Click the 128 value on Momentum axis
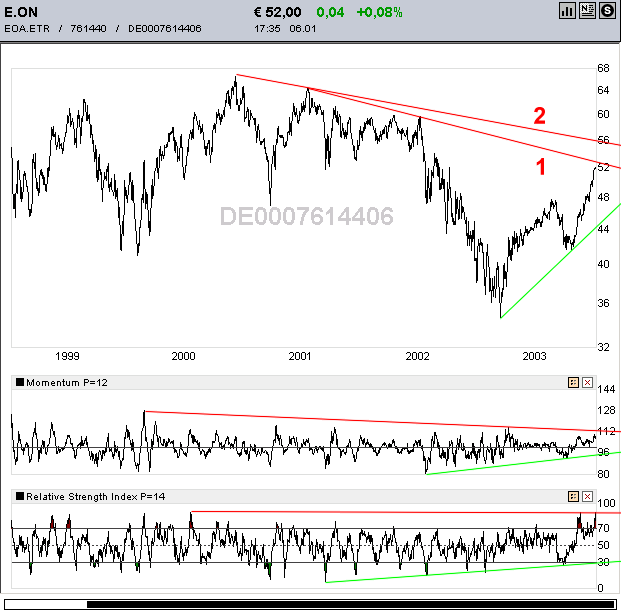The image size is (621, 613). click(606, 410)
